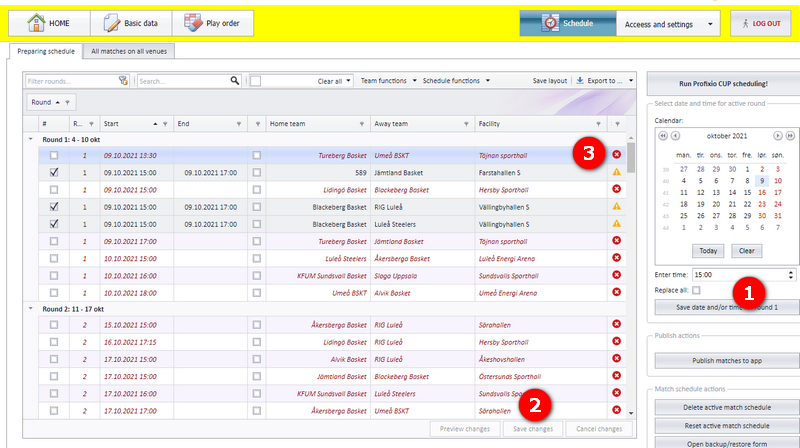Screen dimensions: 800x448
Task: Click the Today button under calendar
Action: pos(708,251)
